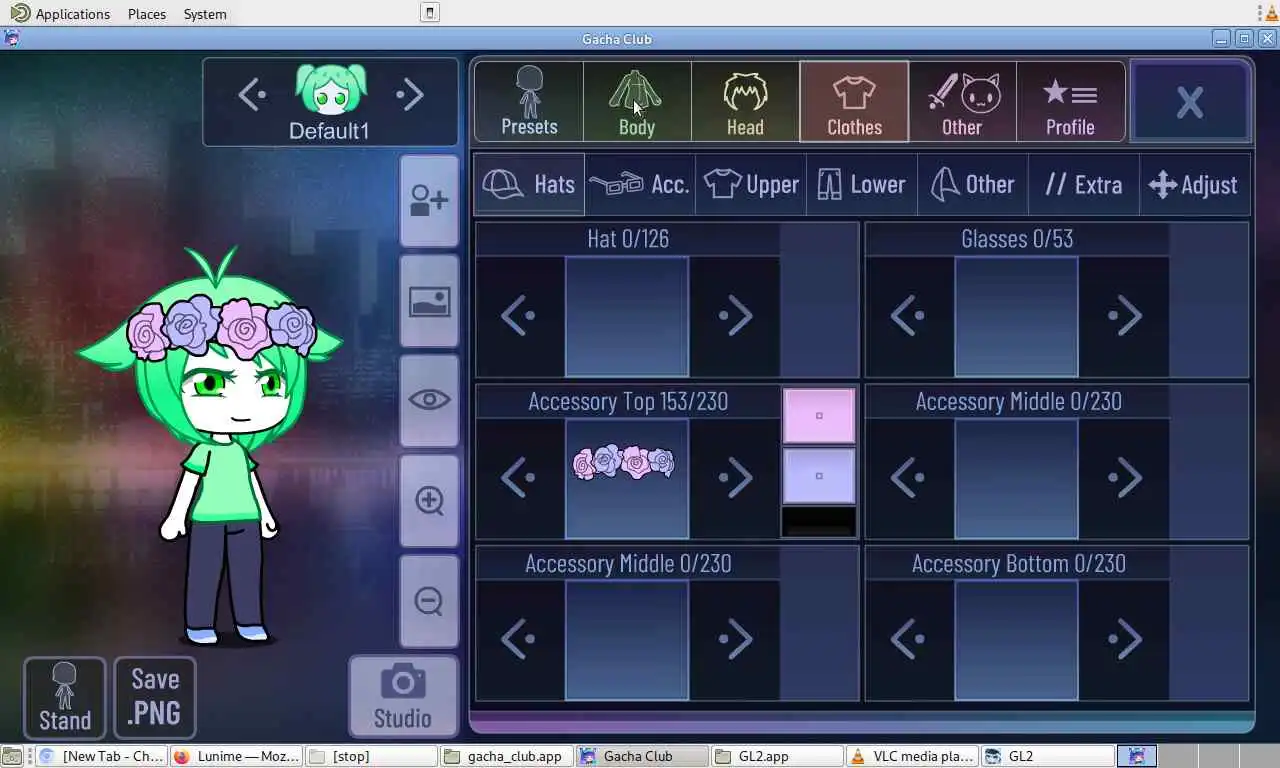Zoom out with the magnifier minus
The width and height of the screenshot is (1280, 768).
(429, 600)
